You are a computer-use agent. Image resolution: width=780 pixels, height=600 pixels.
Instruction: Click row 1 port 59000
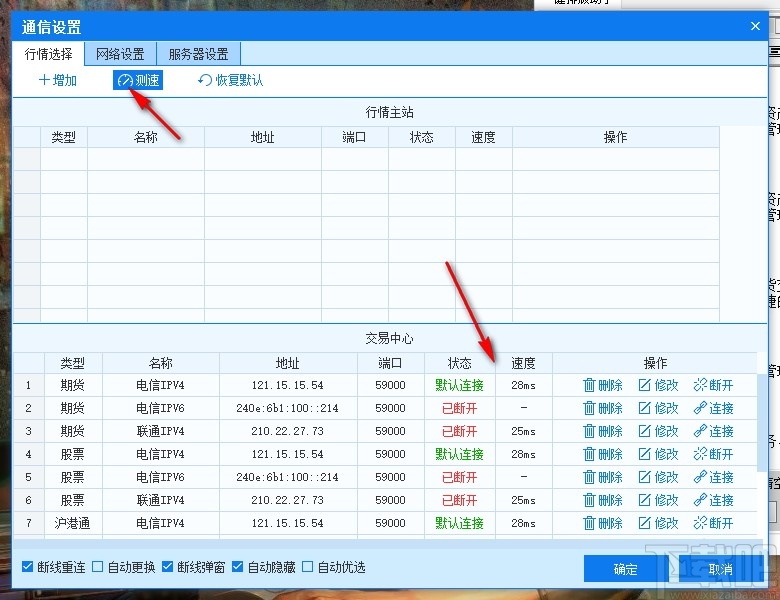click(x=390, y=385)
